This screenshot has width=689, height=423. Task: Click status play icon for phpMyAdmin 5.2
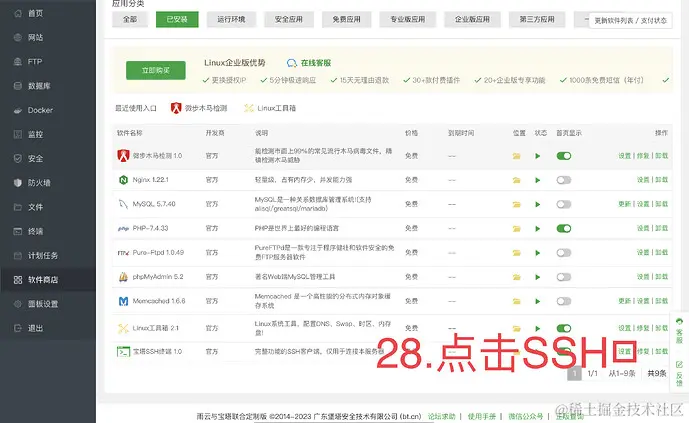tap(537, 277)
